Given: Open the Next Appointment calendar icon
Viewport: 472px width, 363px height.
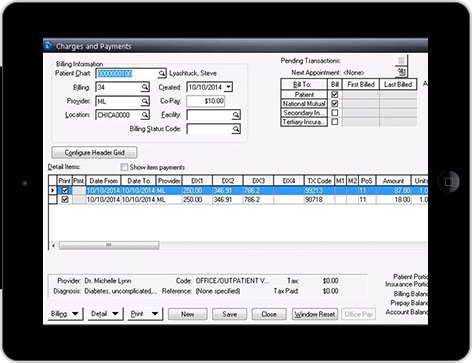Looking at the screenshot, I should tap(402, 72).
